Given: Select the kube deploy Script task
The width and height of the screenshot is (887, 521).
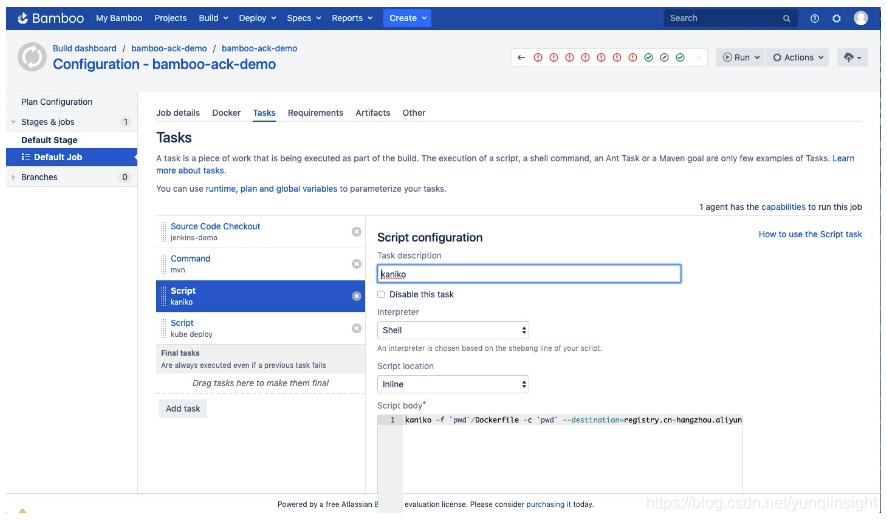Looking at the screenshot, I should pos(260,328).
